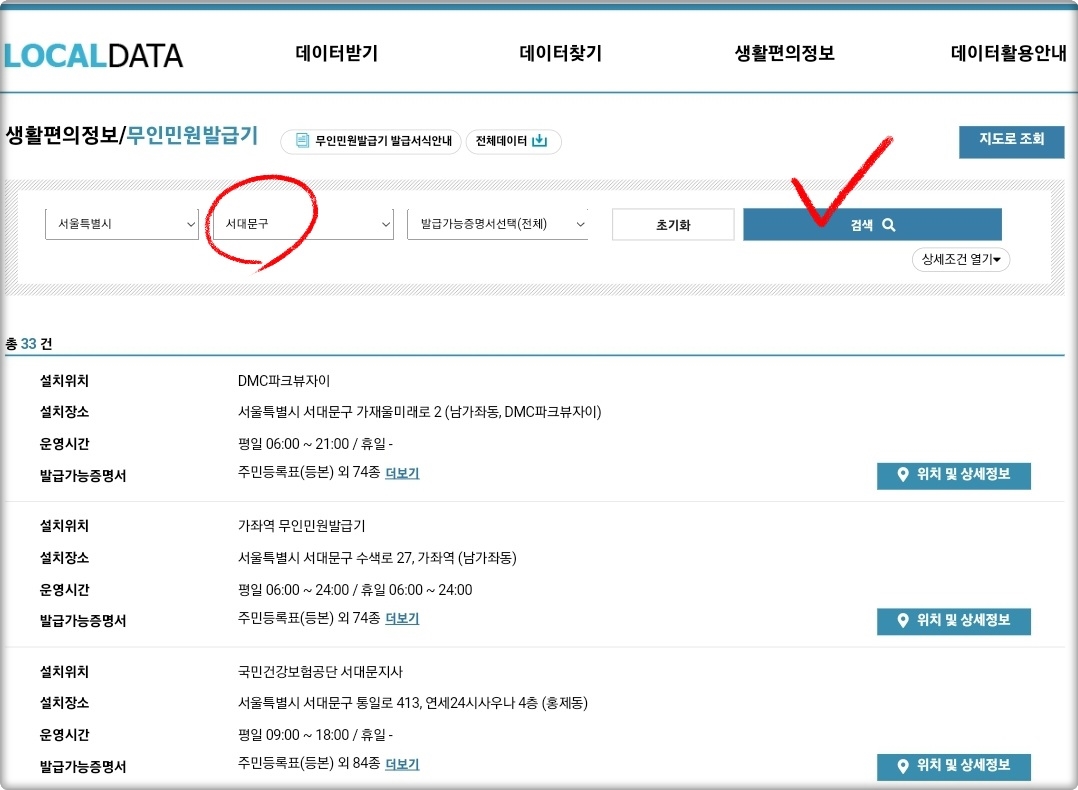Open 위치 및 상세정보 for 가좌역 무인민원발급기
This screenshot has height=790, width=1078.
point(954,621)
